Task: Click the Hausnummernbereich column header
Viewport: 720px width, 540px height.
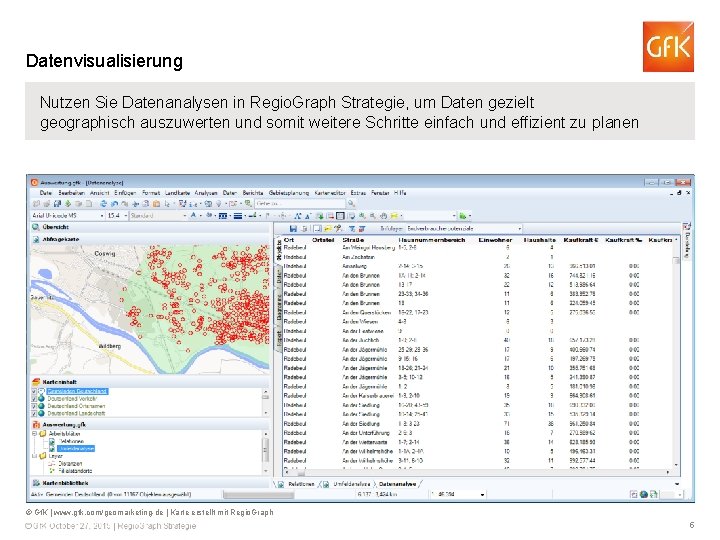Action: [432, 240]
